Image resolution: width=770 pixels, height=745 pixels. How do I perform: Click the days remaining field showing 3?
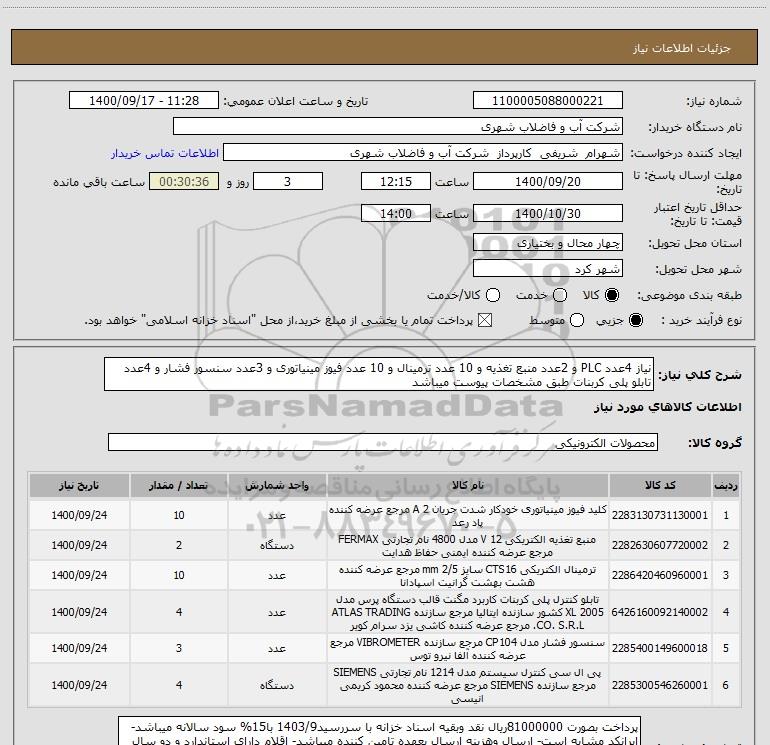pyautogui.click(x=288, y=181)
